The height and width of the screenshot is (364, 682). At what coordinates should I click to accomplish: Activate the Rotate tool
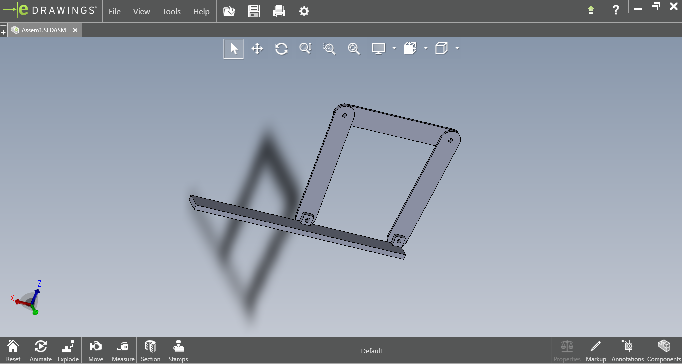pyautogui.click(x=281, y=49)
